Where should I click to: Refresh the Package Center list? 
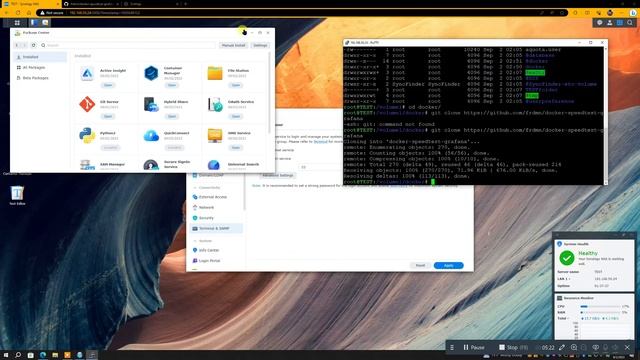(x=33, y=45)
